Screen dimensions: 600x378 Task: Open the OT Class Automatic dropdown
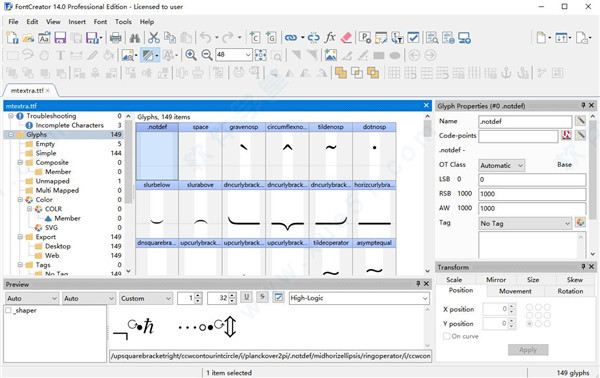pyautogui.click(x=502, y=165)
